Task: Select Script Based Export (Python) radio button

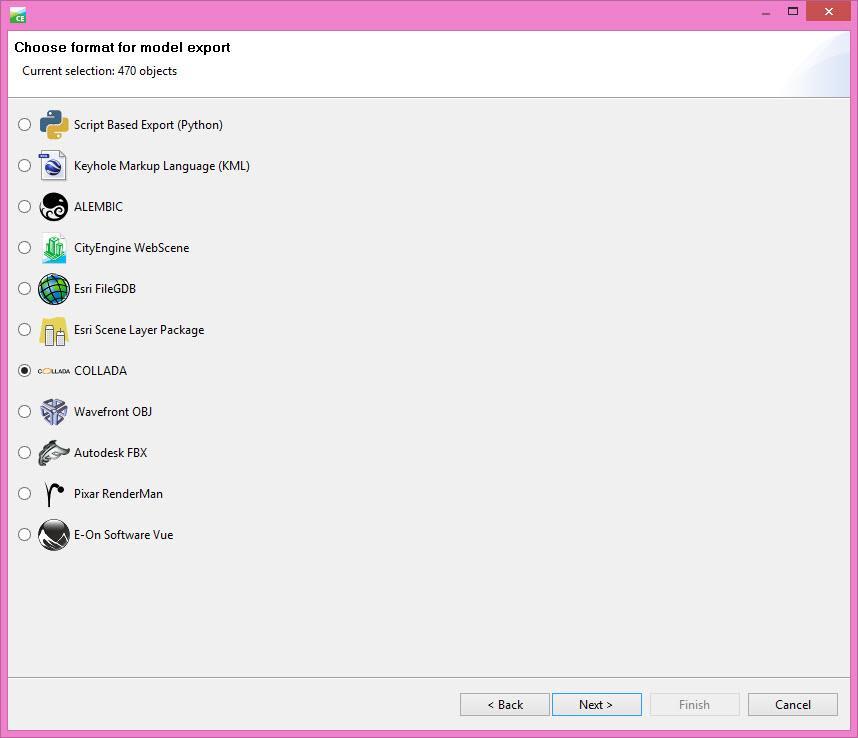Action: click(24, 124)
